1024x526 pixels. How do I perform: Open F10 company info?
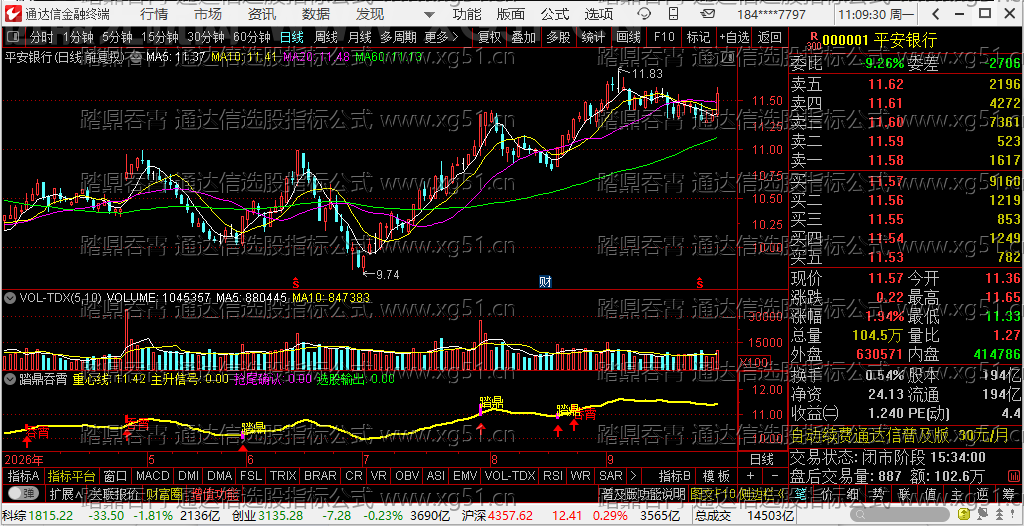[664, 37]
